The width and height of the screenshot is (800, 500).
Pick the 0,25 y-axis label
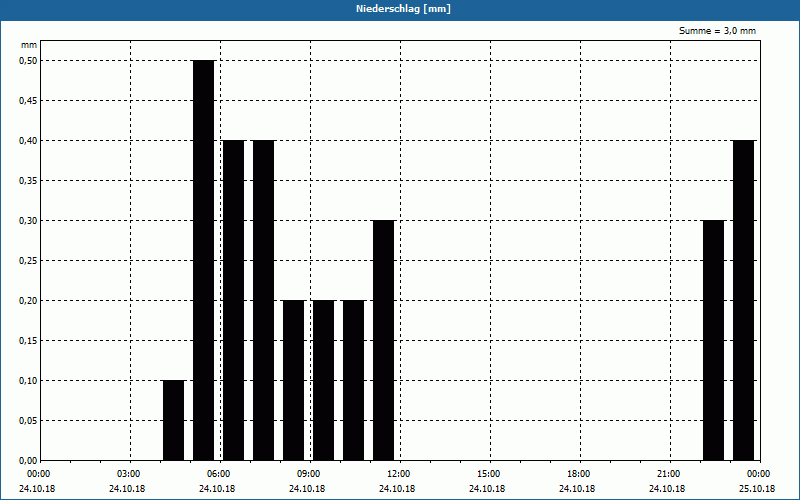coord(28,261)
